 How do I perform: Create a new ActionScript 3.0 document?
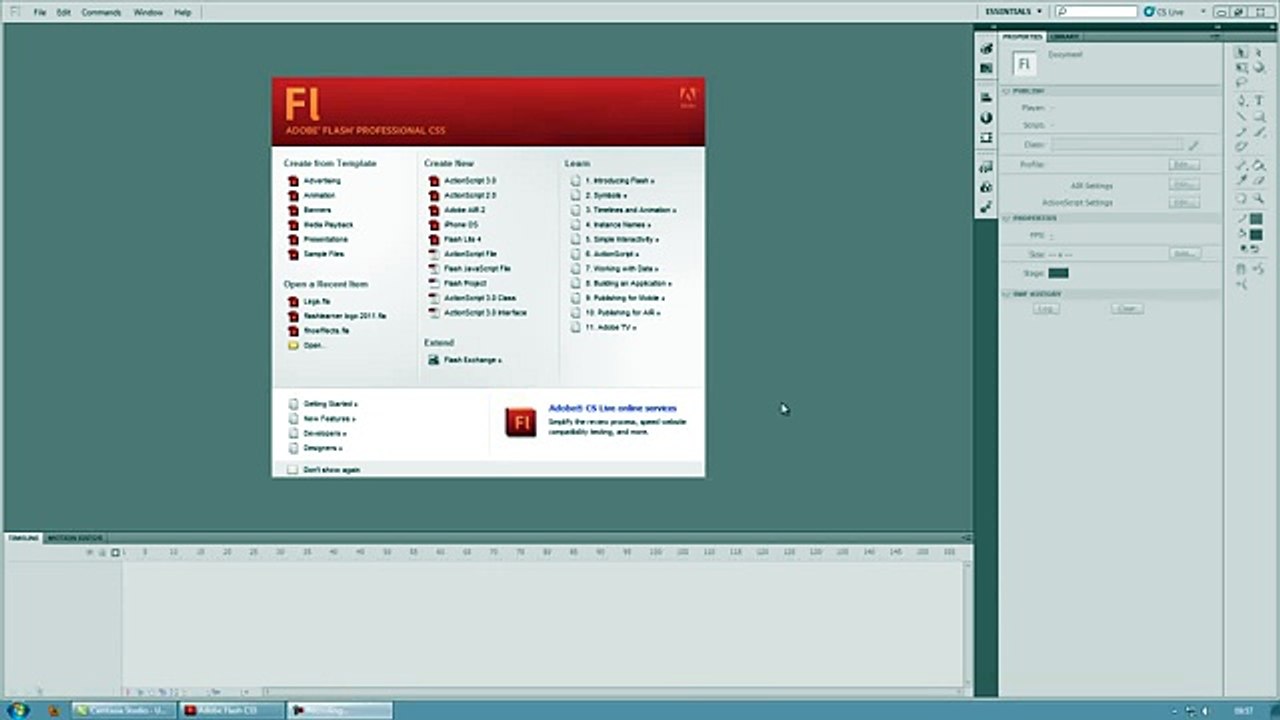tap(470, 181)
